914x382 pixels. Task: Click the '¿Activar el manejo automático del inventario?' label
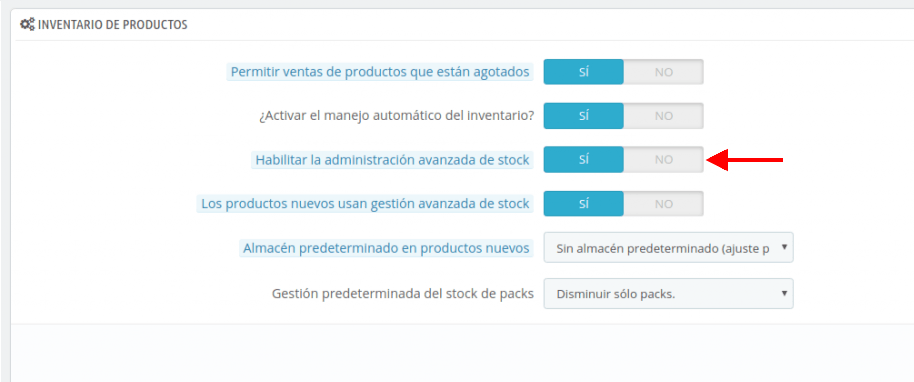pyautogui.click(x=396, y=115)
